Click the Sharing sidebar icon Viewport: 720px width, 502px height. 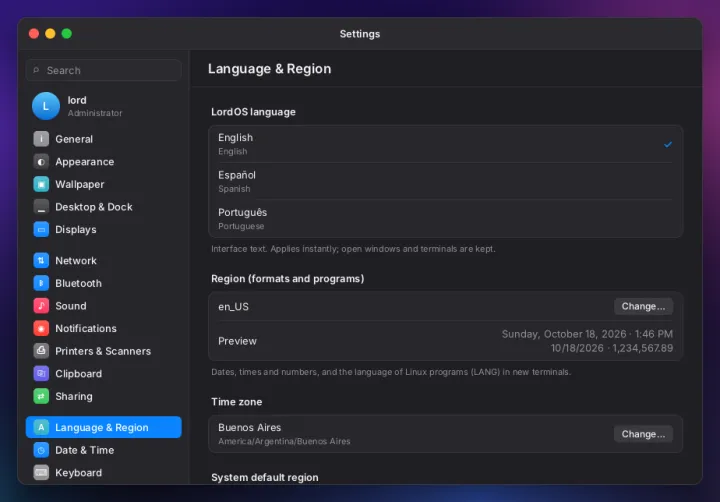[x=41, y=396]
